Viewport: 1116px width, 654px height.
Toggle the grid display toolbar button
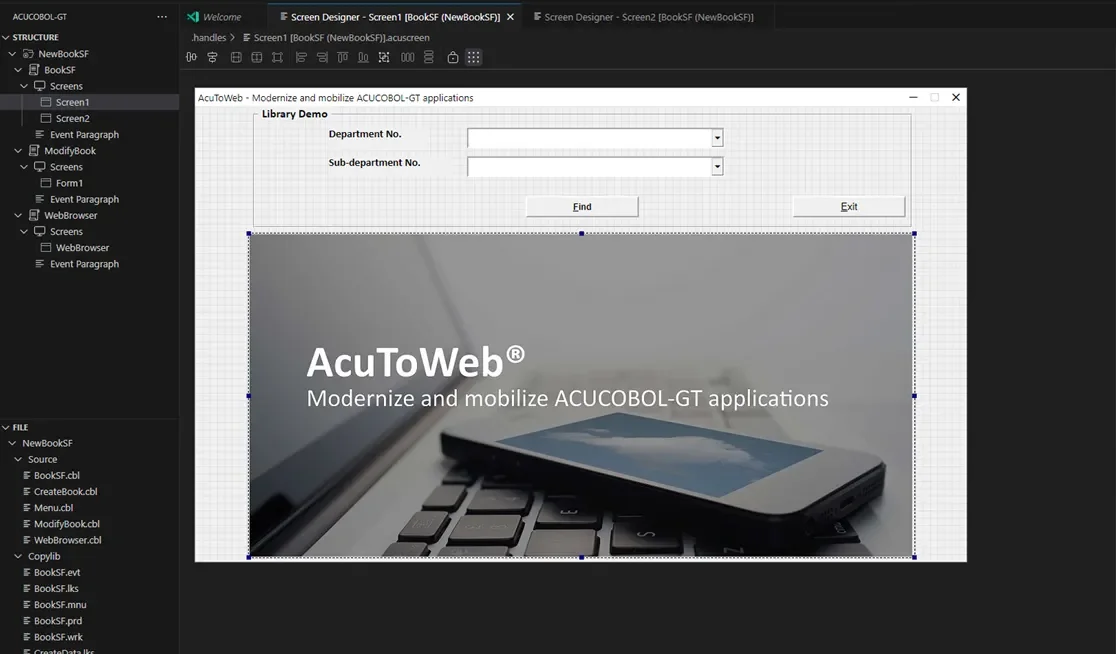point(473,58)
